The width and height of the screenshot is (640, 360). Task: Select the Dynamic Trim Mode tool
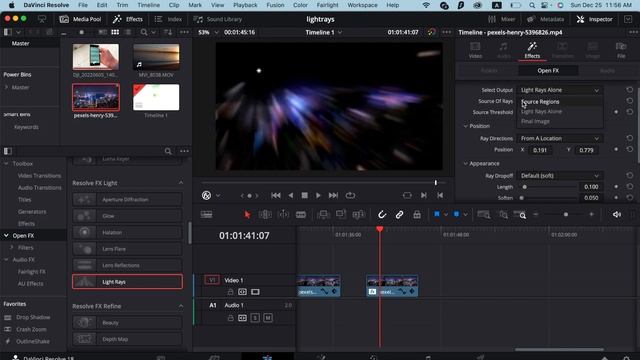tap(283, 215)
